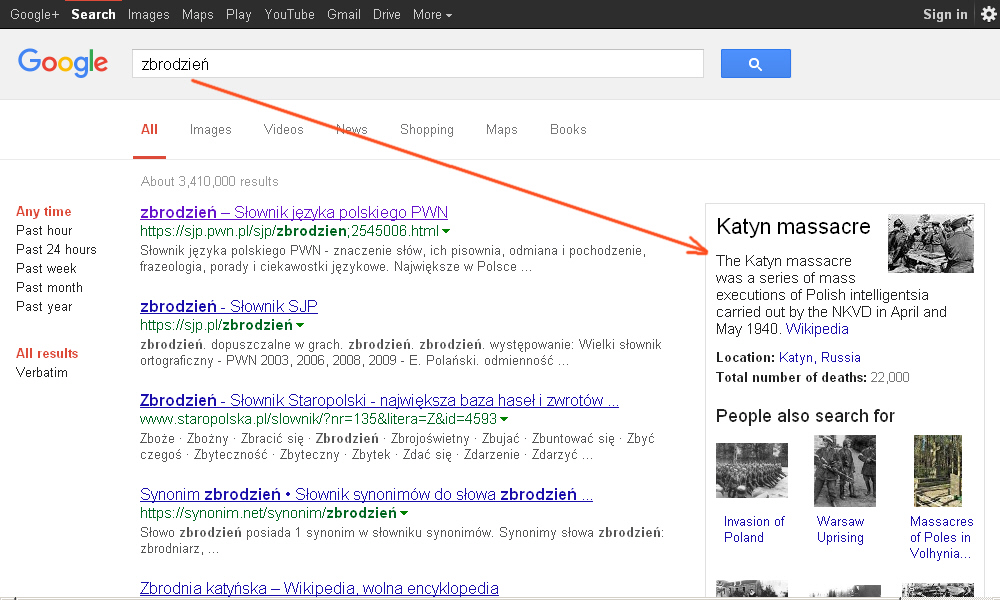Click in the search input field

pyautogui.click(x=417, y=64)
